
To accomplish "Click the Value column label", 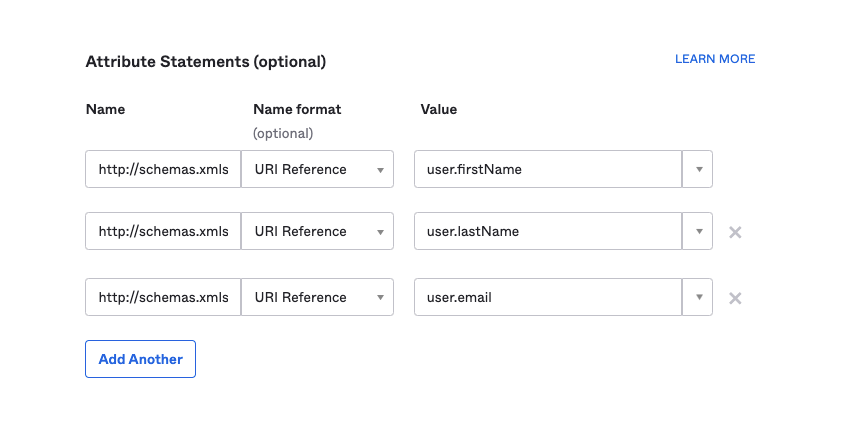I will point(438,109).
